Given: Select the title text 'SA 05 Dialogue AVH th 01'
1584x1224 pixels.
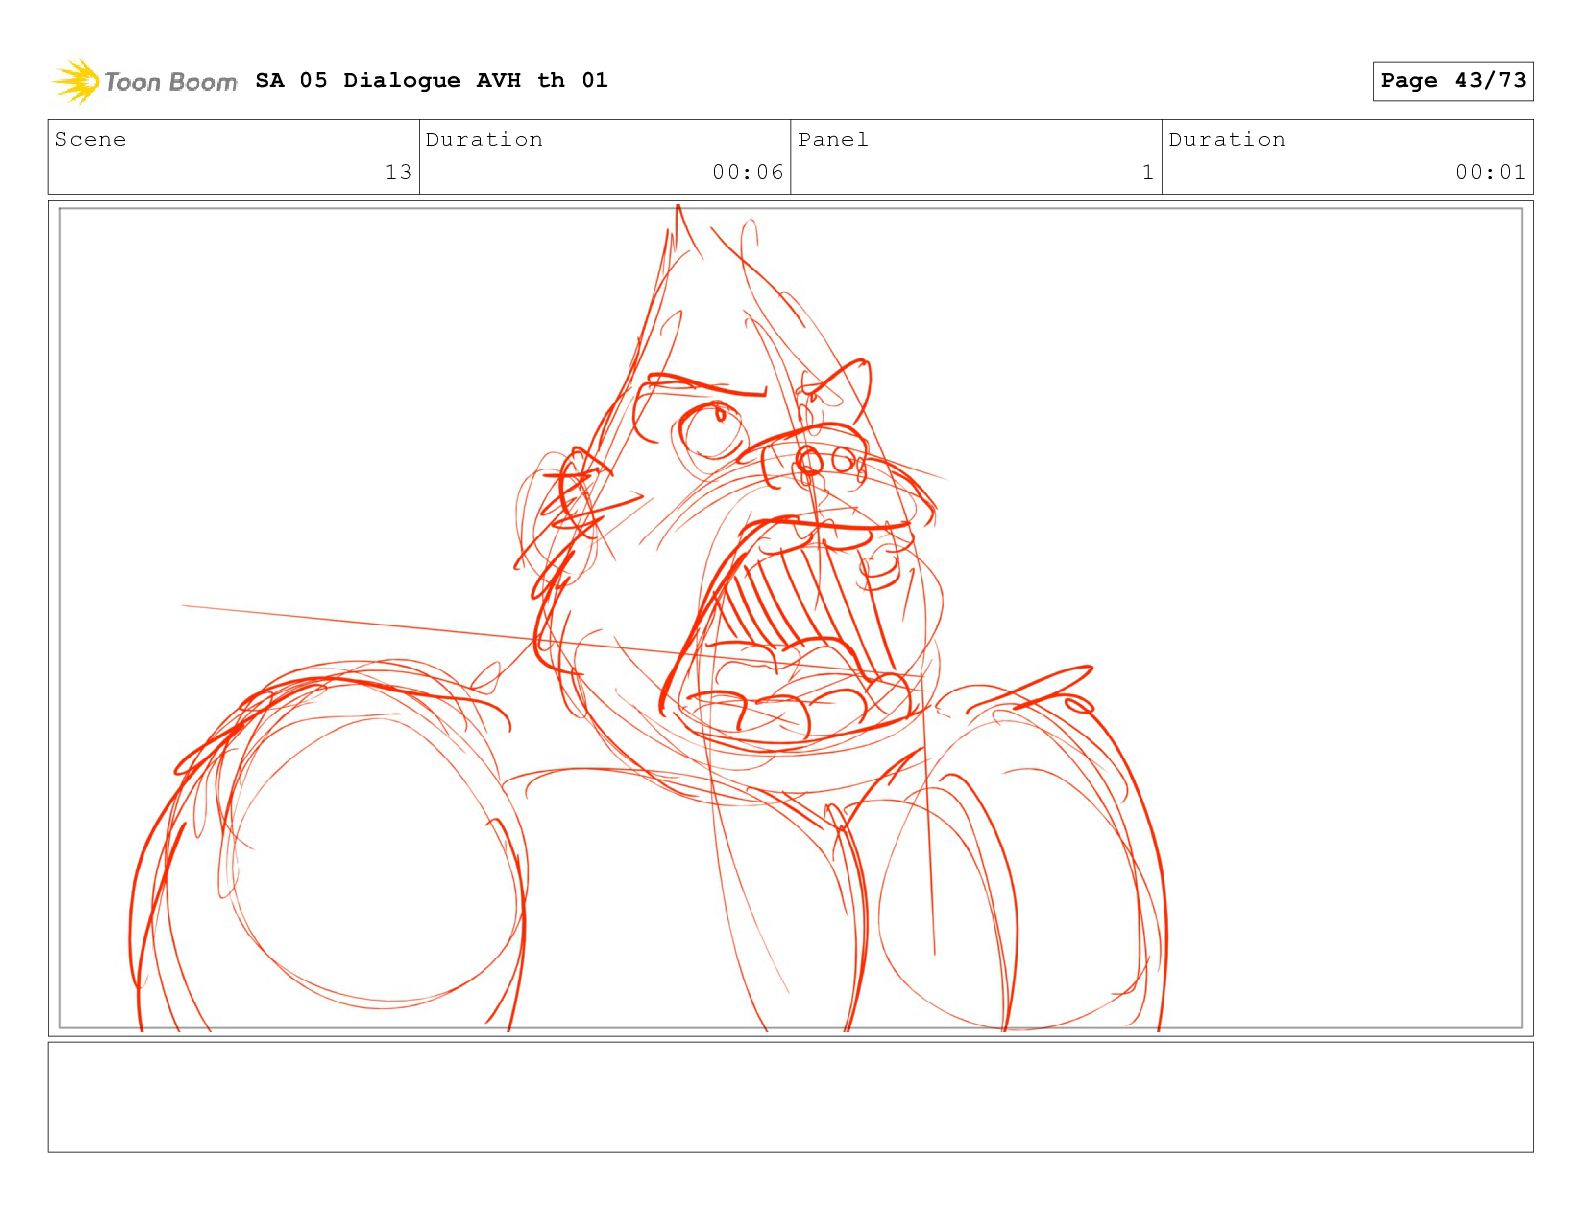Looking at the screenshot, I should [x=431, y=80].
